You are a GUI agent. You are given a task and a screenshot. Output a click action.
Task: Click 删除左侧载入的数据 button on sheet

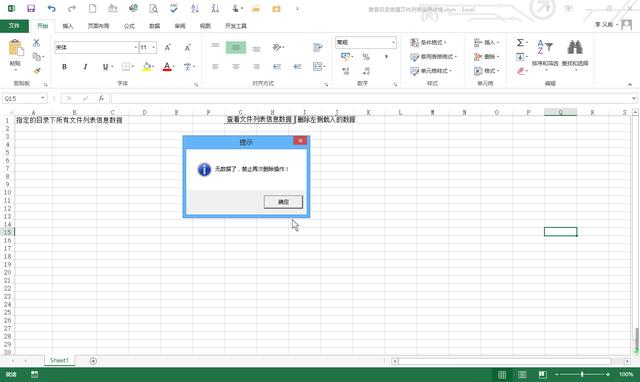[326, 120]
